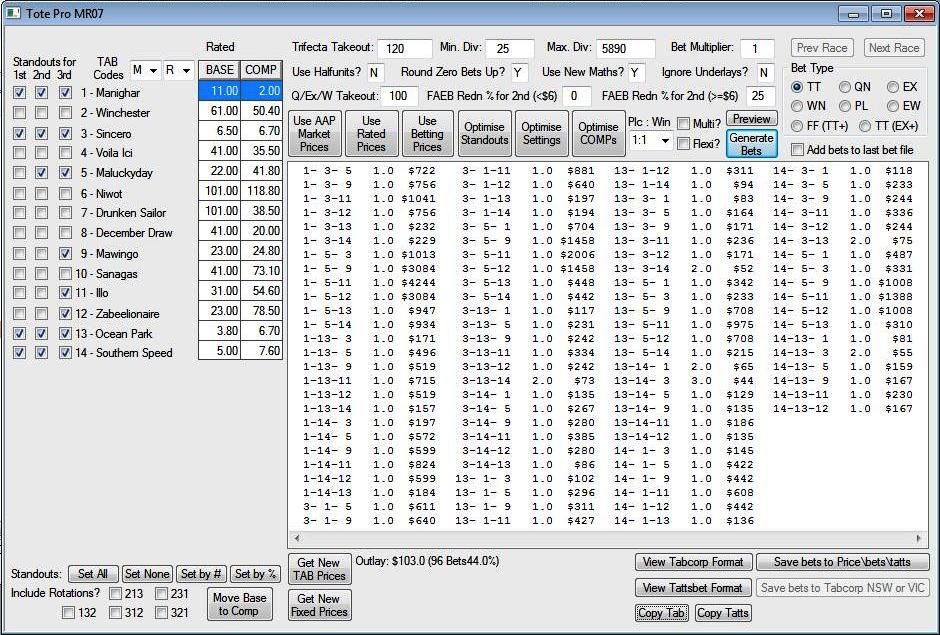Click the bet list horizontal scrollbar
The width and height of the screenshot is (940, 635).
click(x=608, y=538)
